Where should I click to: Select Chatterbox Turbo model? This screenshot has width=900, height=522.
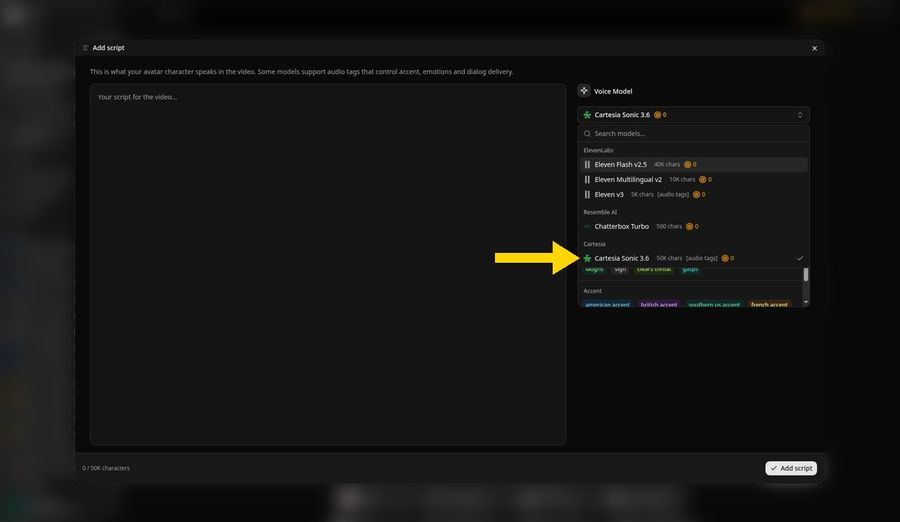(x=693, y=226)
